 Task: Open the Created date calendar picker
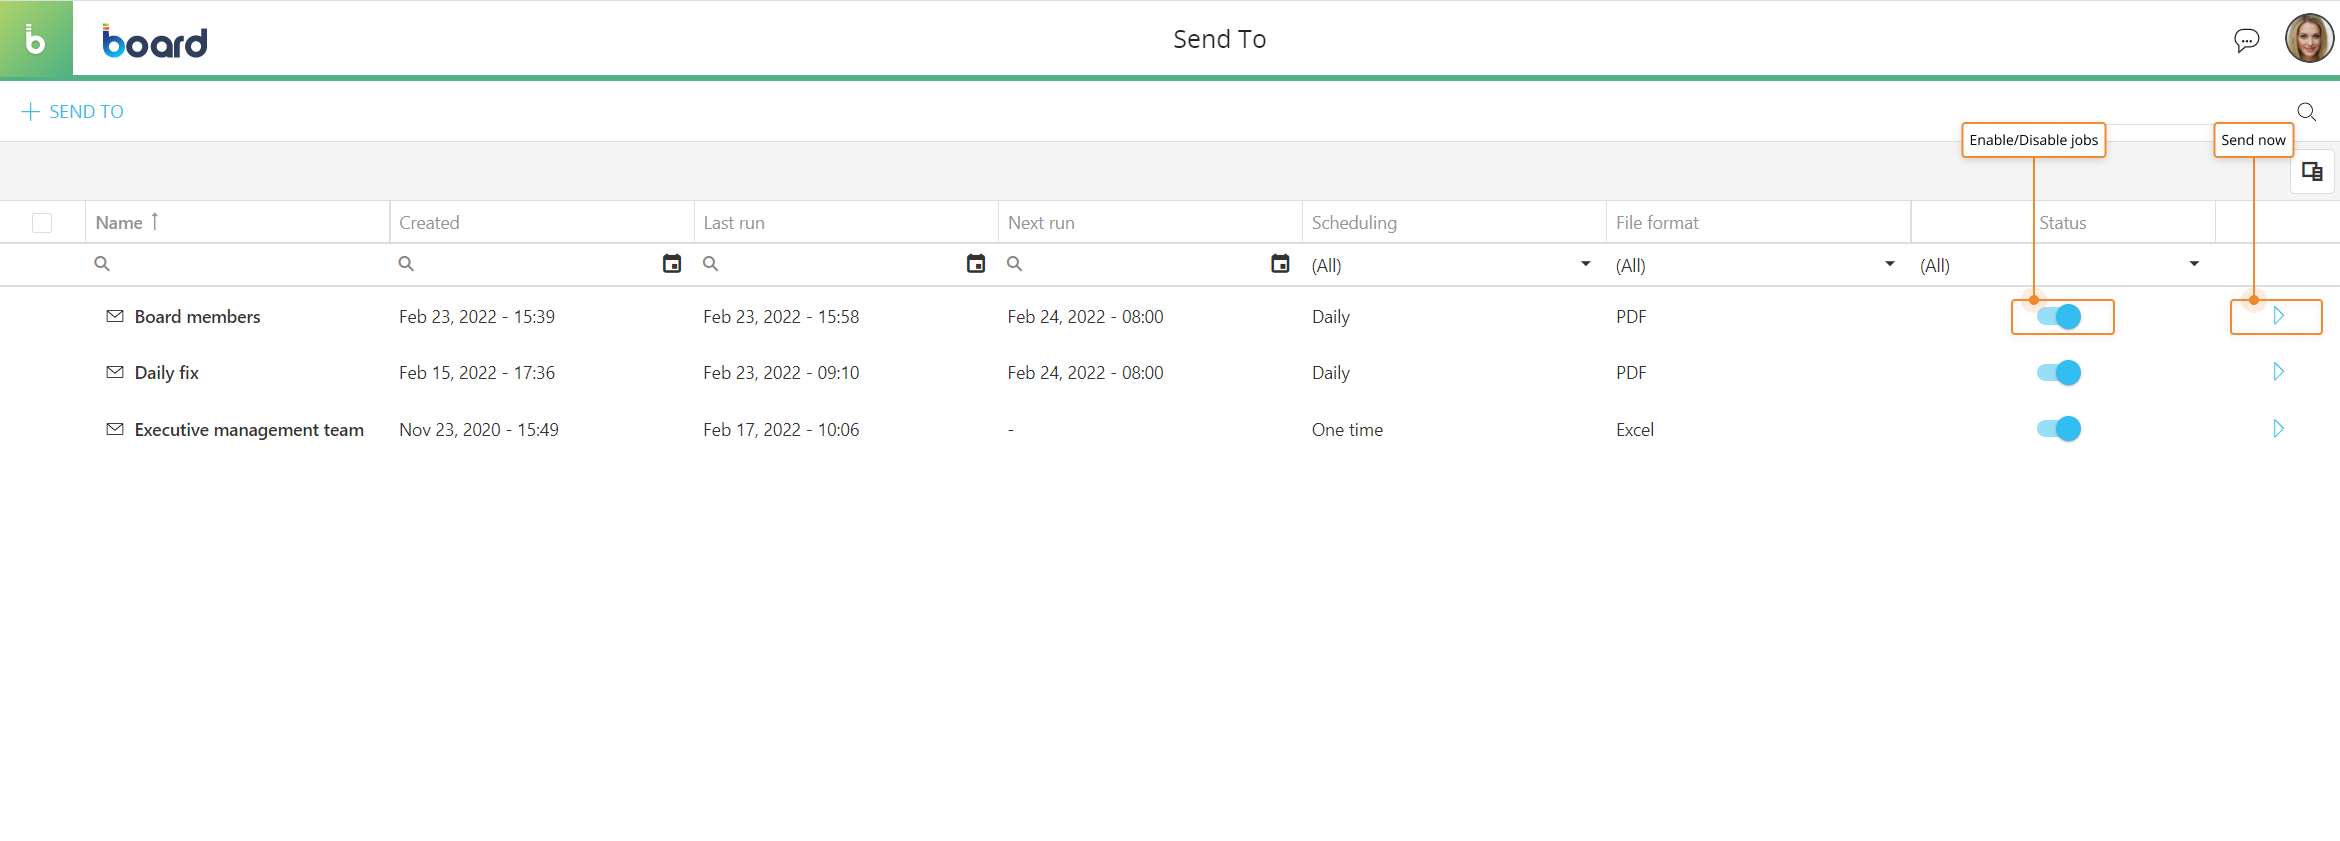(672, 264)
